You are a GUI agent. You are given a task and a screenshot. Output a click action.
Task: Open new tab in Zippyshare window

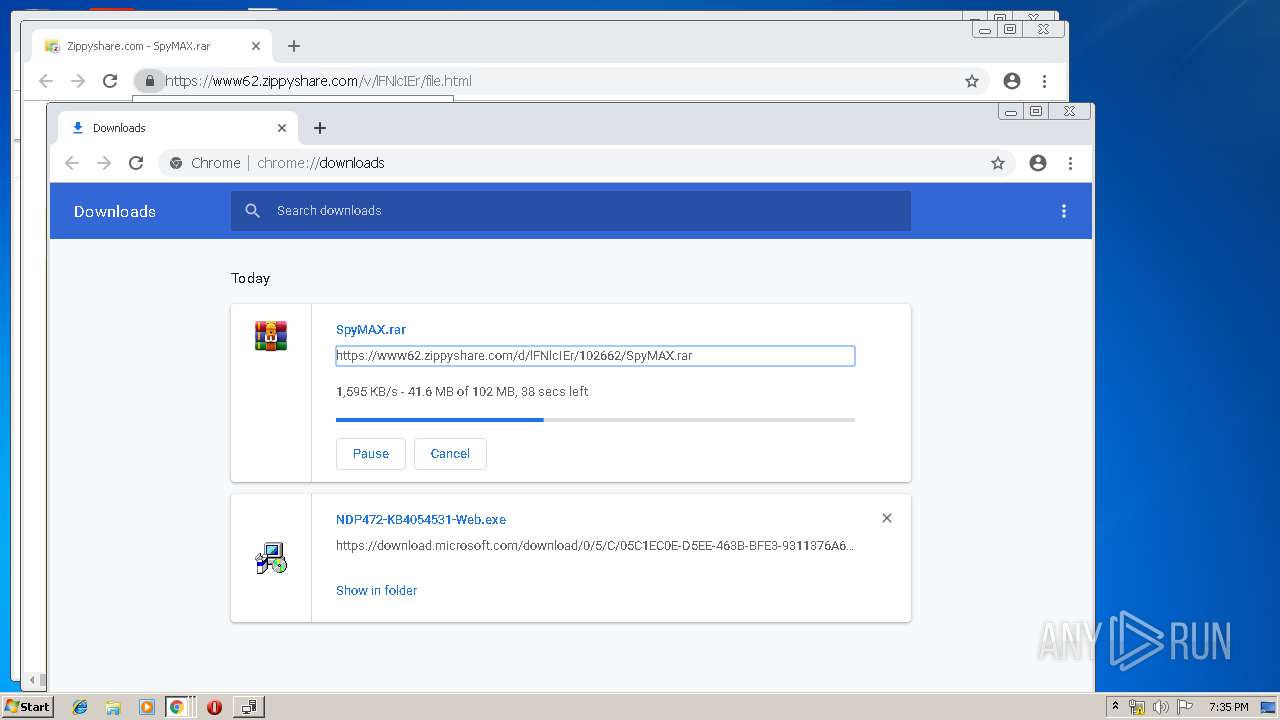point(294,46)
